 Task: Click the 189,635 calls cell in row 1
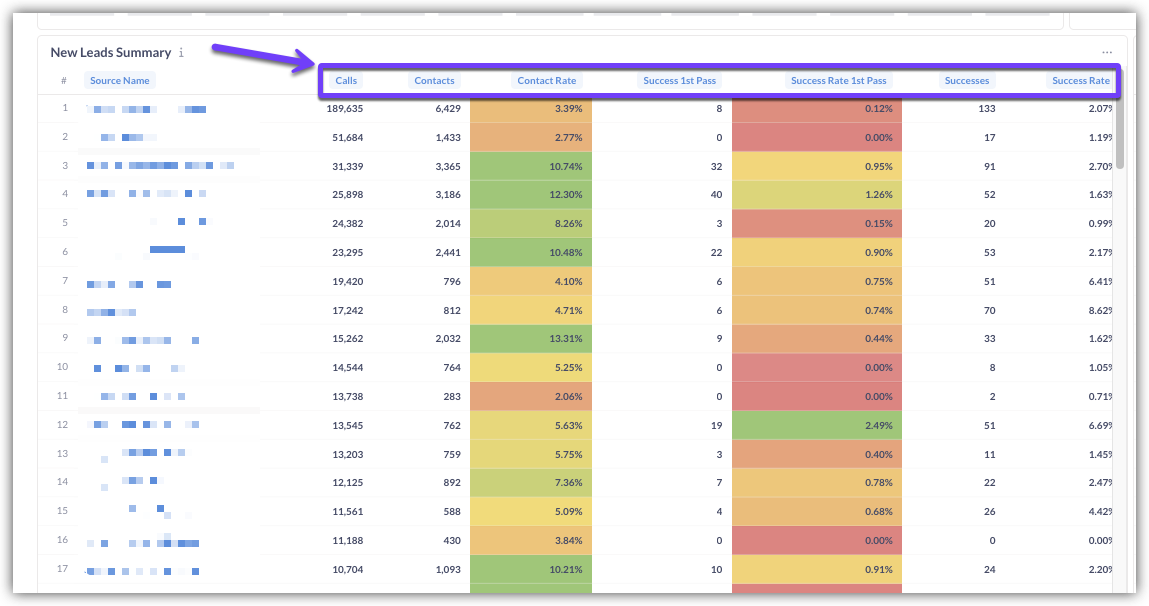click(345, 108)
